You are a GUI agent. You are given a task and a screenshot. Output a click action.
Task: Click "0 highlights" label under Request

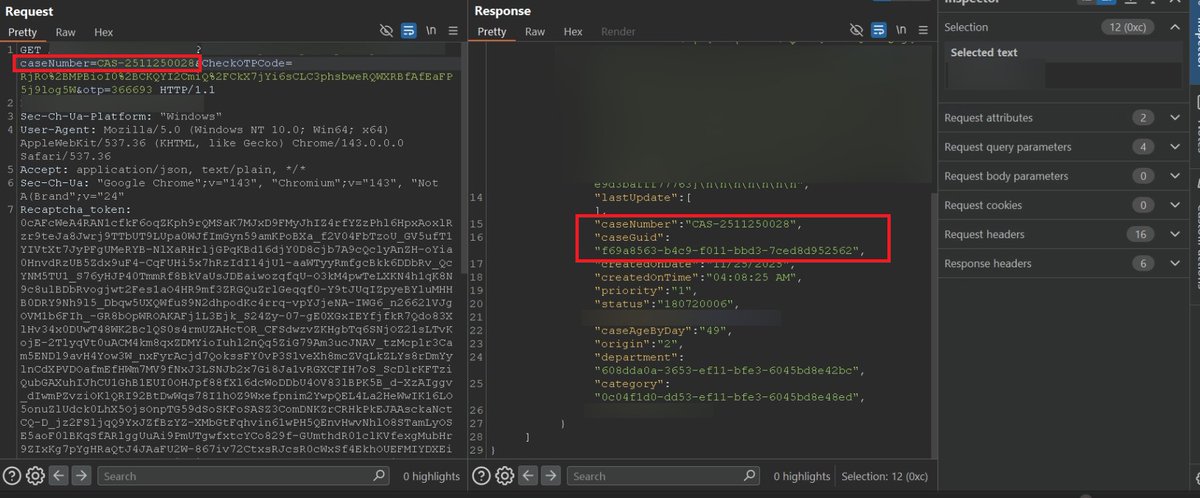[x=433, y=477]
